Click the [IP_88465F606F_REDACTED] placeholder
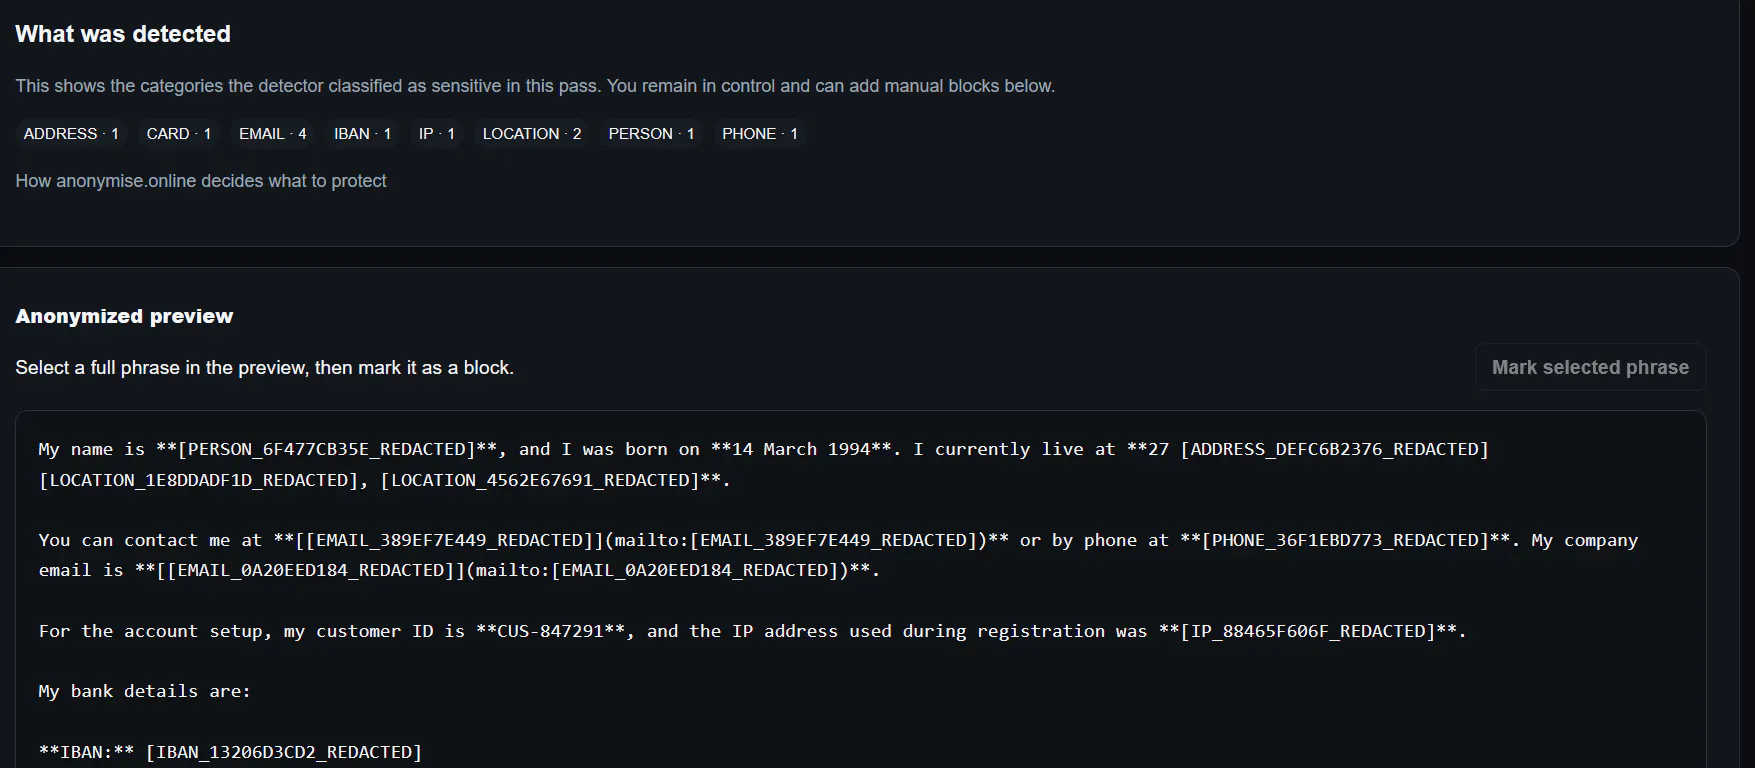 coord(1308,631)
